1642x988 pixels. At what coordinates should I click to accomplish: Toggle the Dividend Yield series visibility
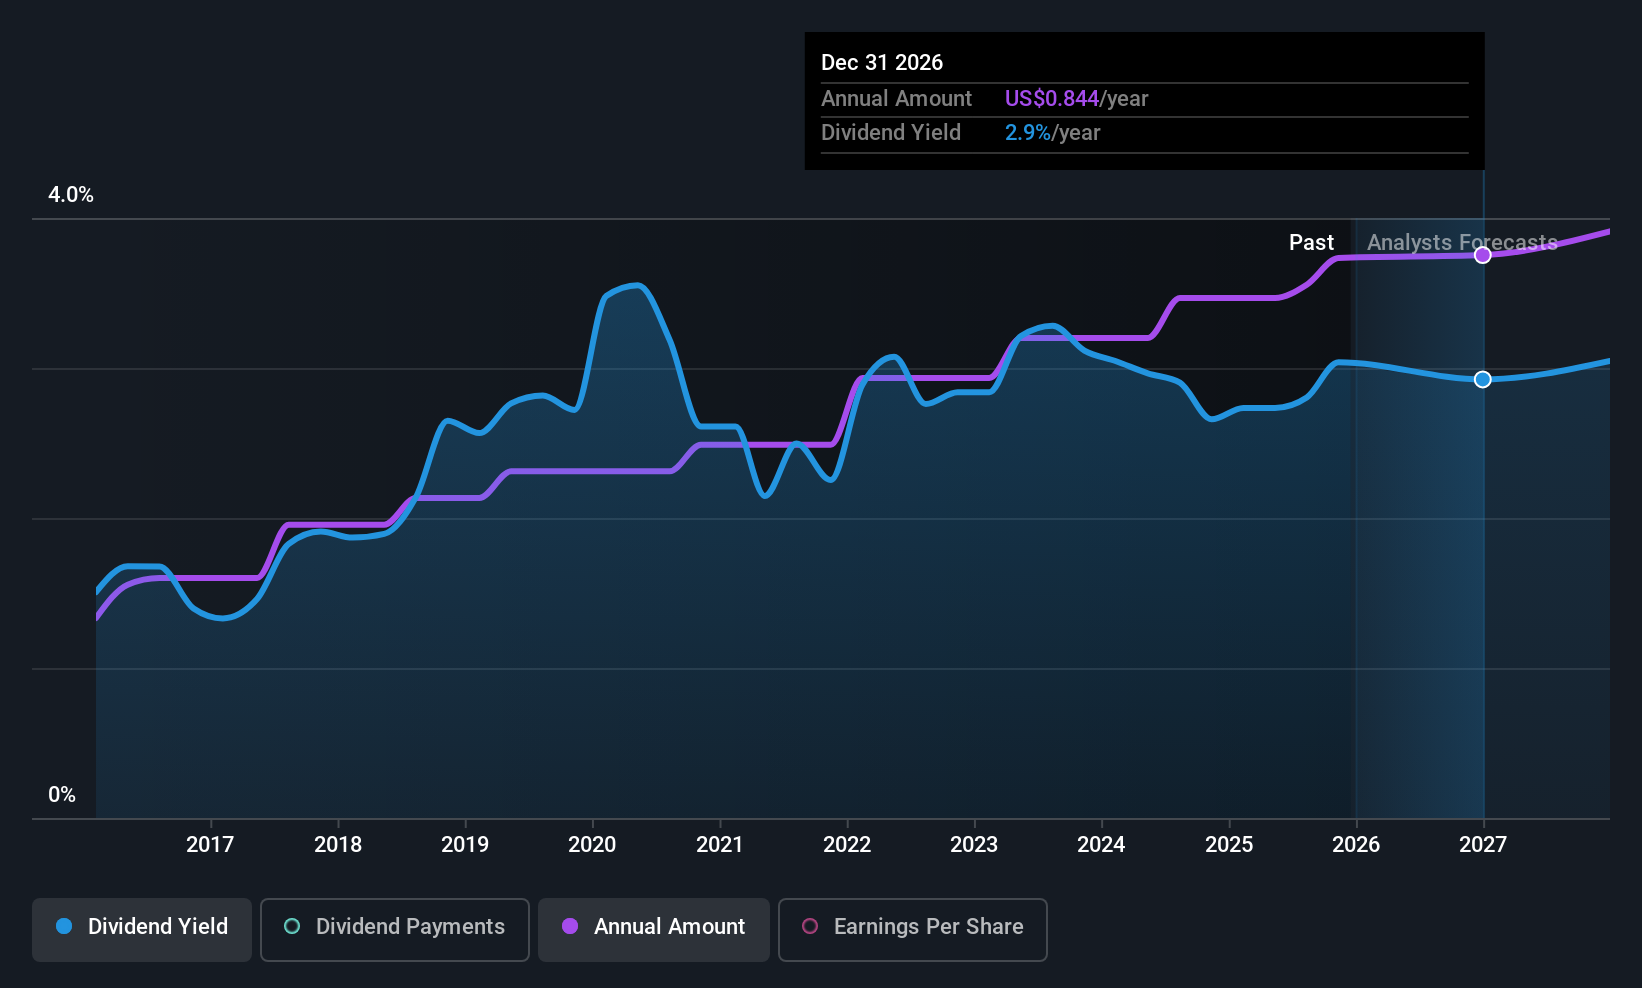coord(141,929)
